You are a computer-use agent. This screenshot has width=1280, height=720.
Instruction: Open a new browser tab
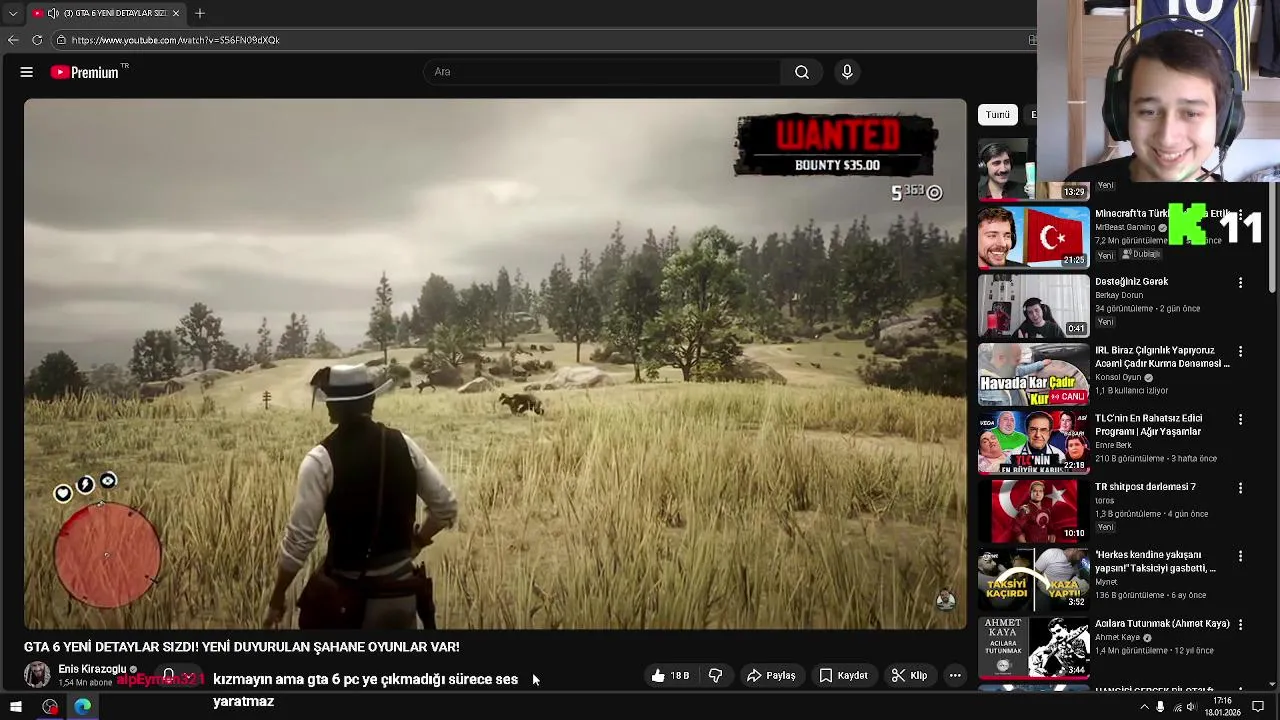point(200,13)
